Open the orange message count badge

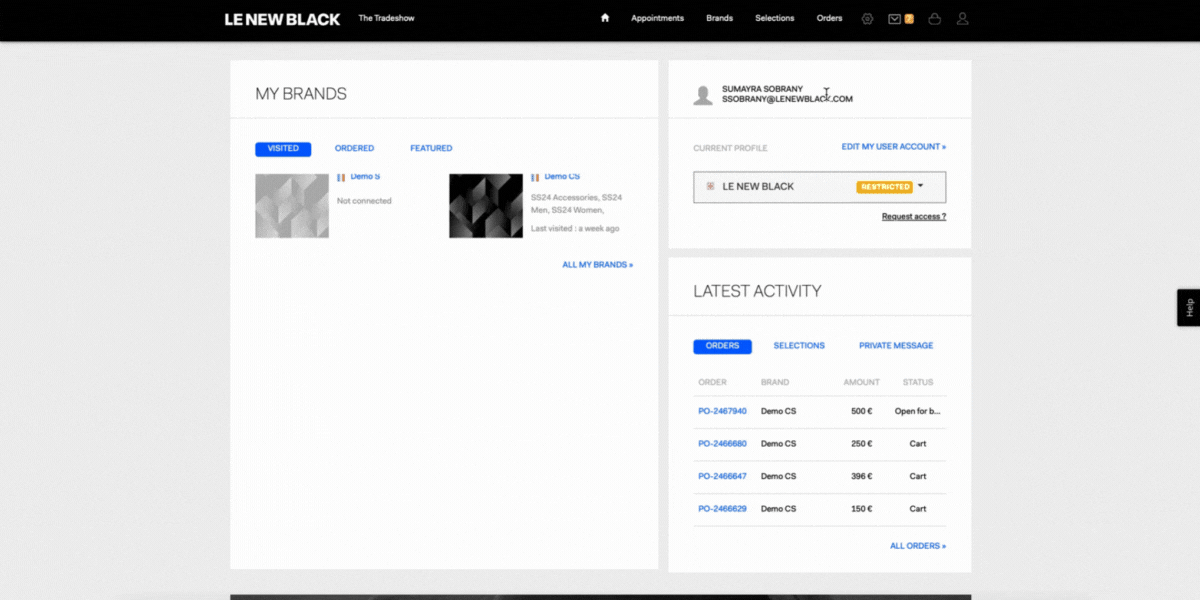tap(909, 18)
